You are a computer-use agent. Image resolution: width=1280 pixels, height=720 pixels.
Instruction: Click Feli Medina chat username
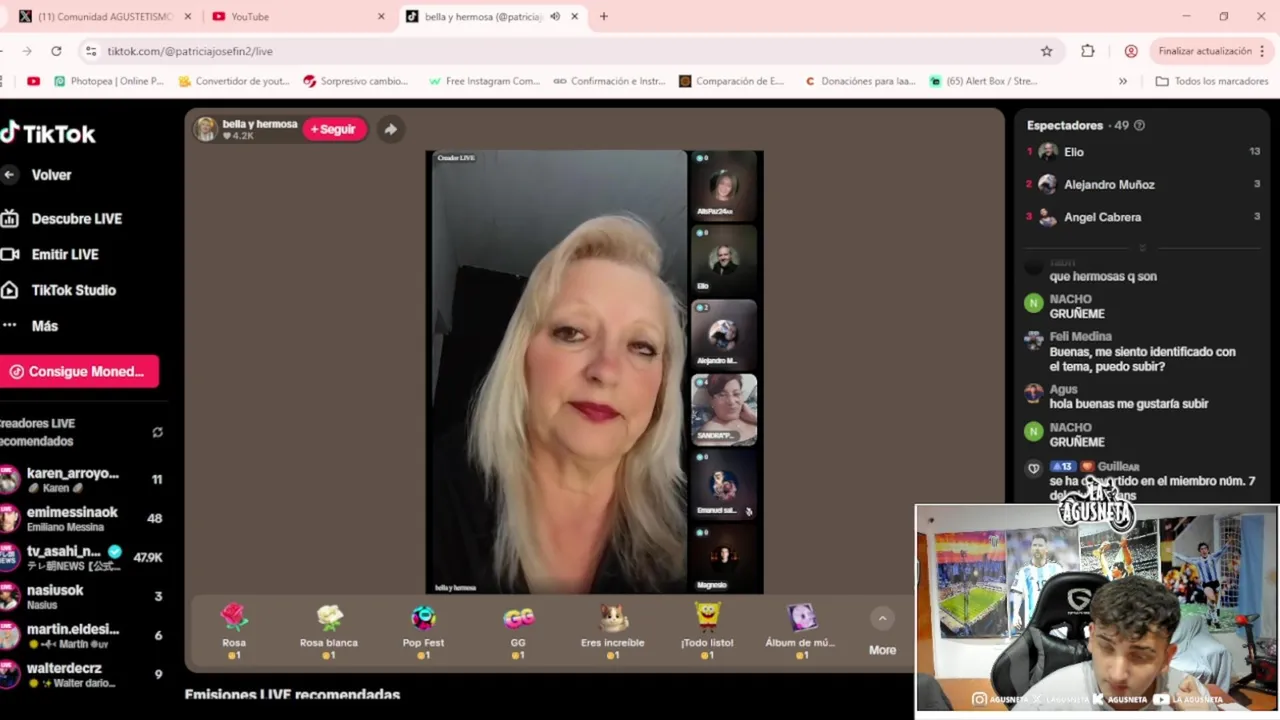pos(1080,337)
